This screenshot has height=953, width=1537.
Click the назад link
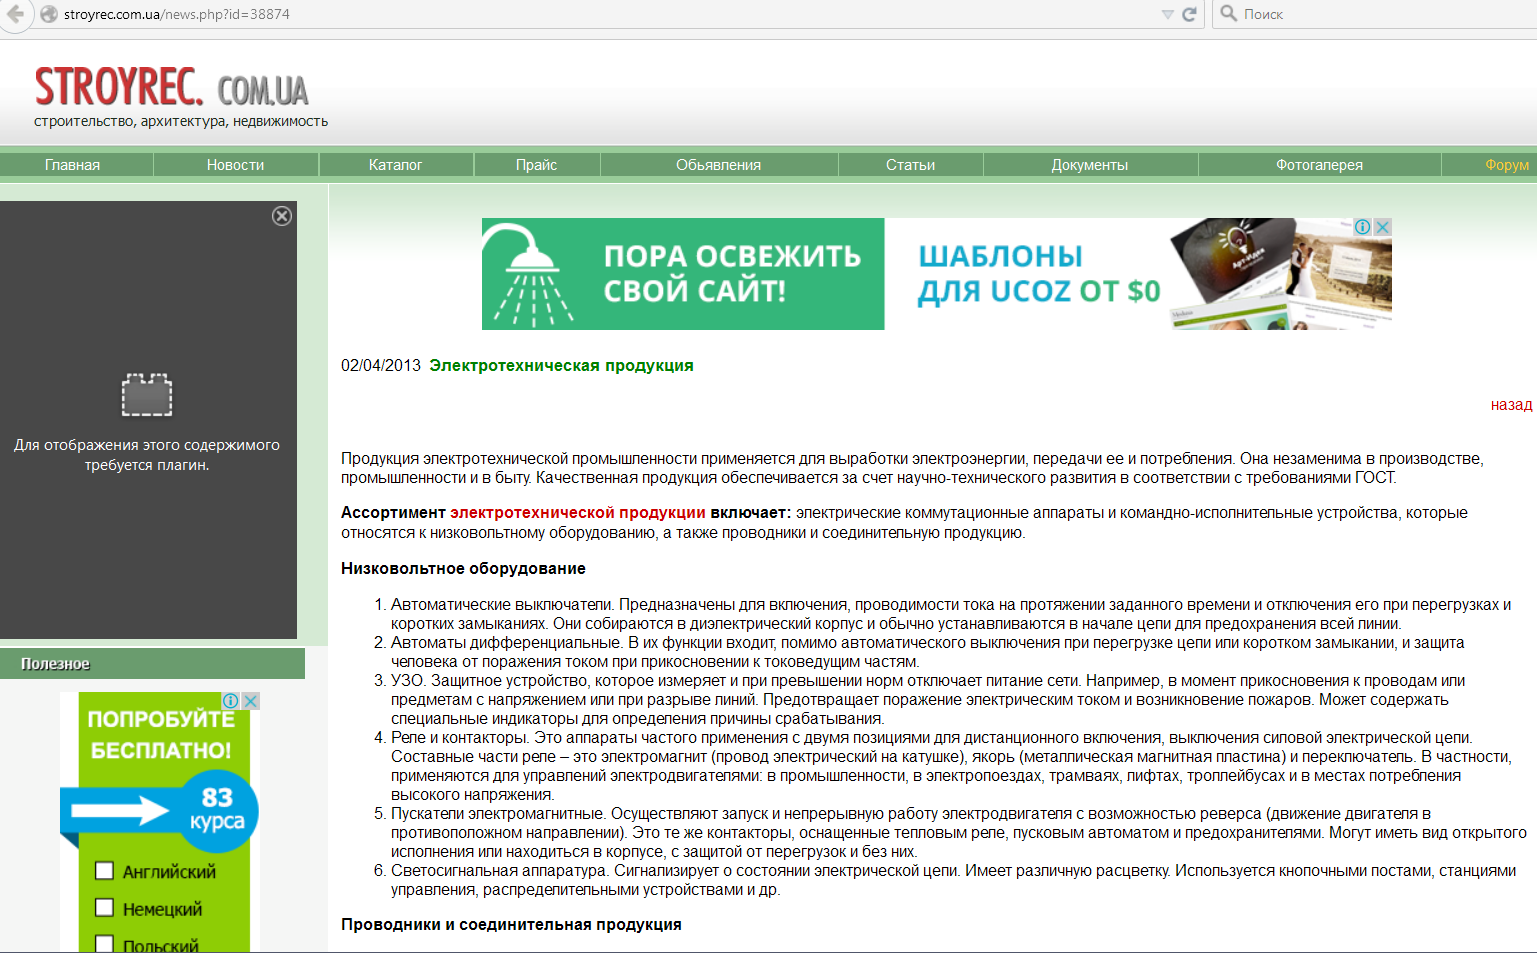pos(1511,405)
